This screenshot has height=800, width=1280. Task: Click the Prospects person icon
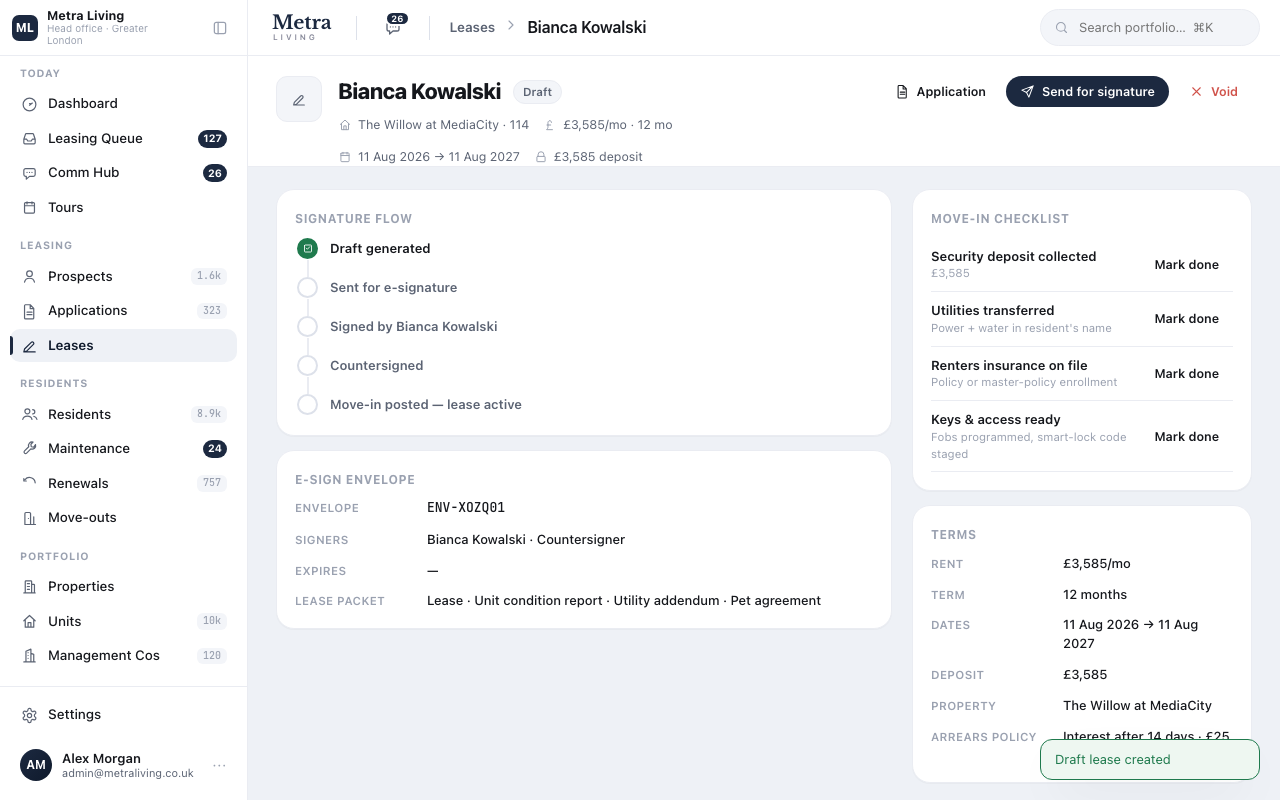click(29, 277)
